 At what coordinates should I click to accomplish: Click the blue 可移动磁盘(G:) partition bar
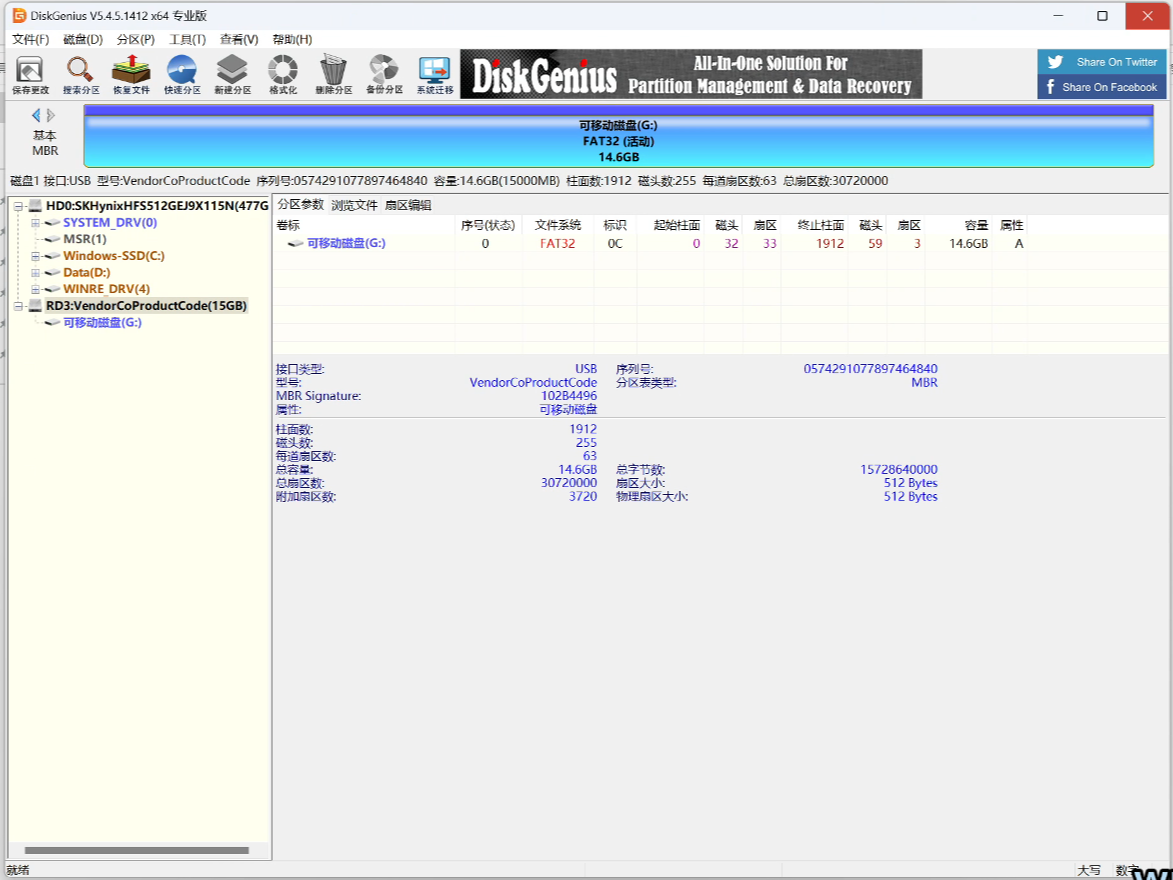(x=618, y=135)
